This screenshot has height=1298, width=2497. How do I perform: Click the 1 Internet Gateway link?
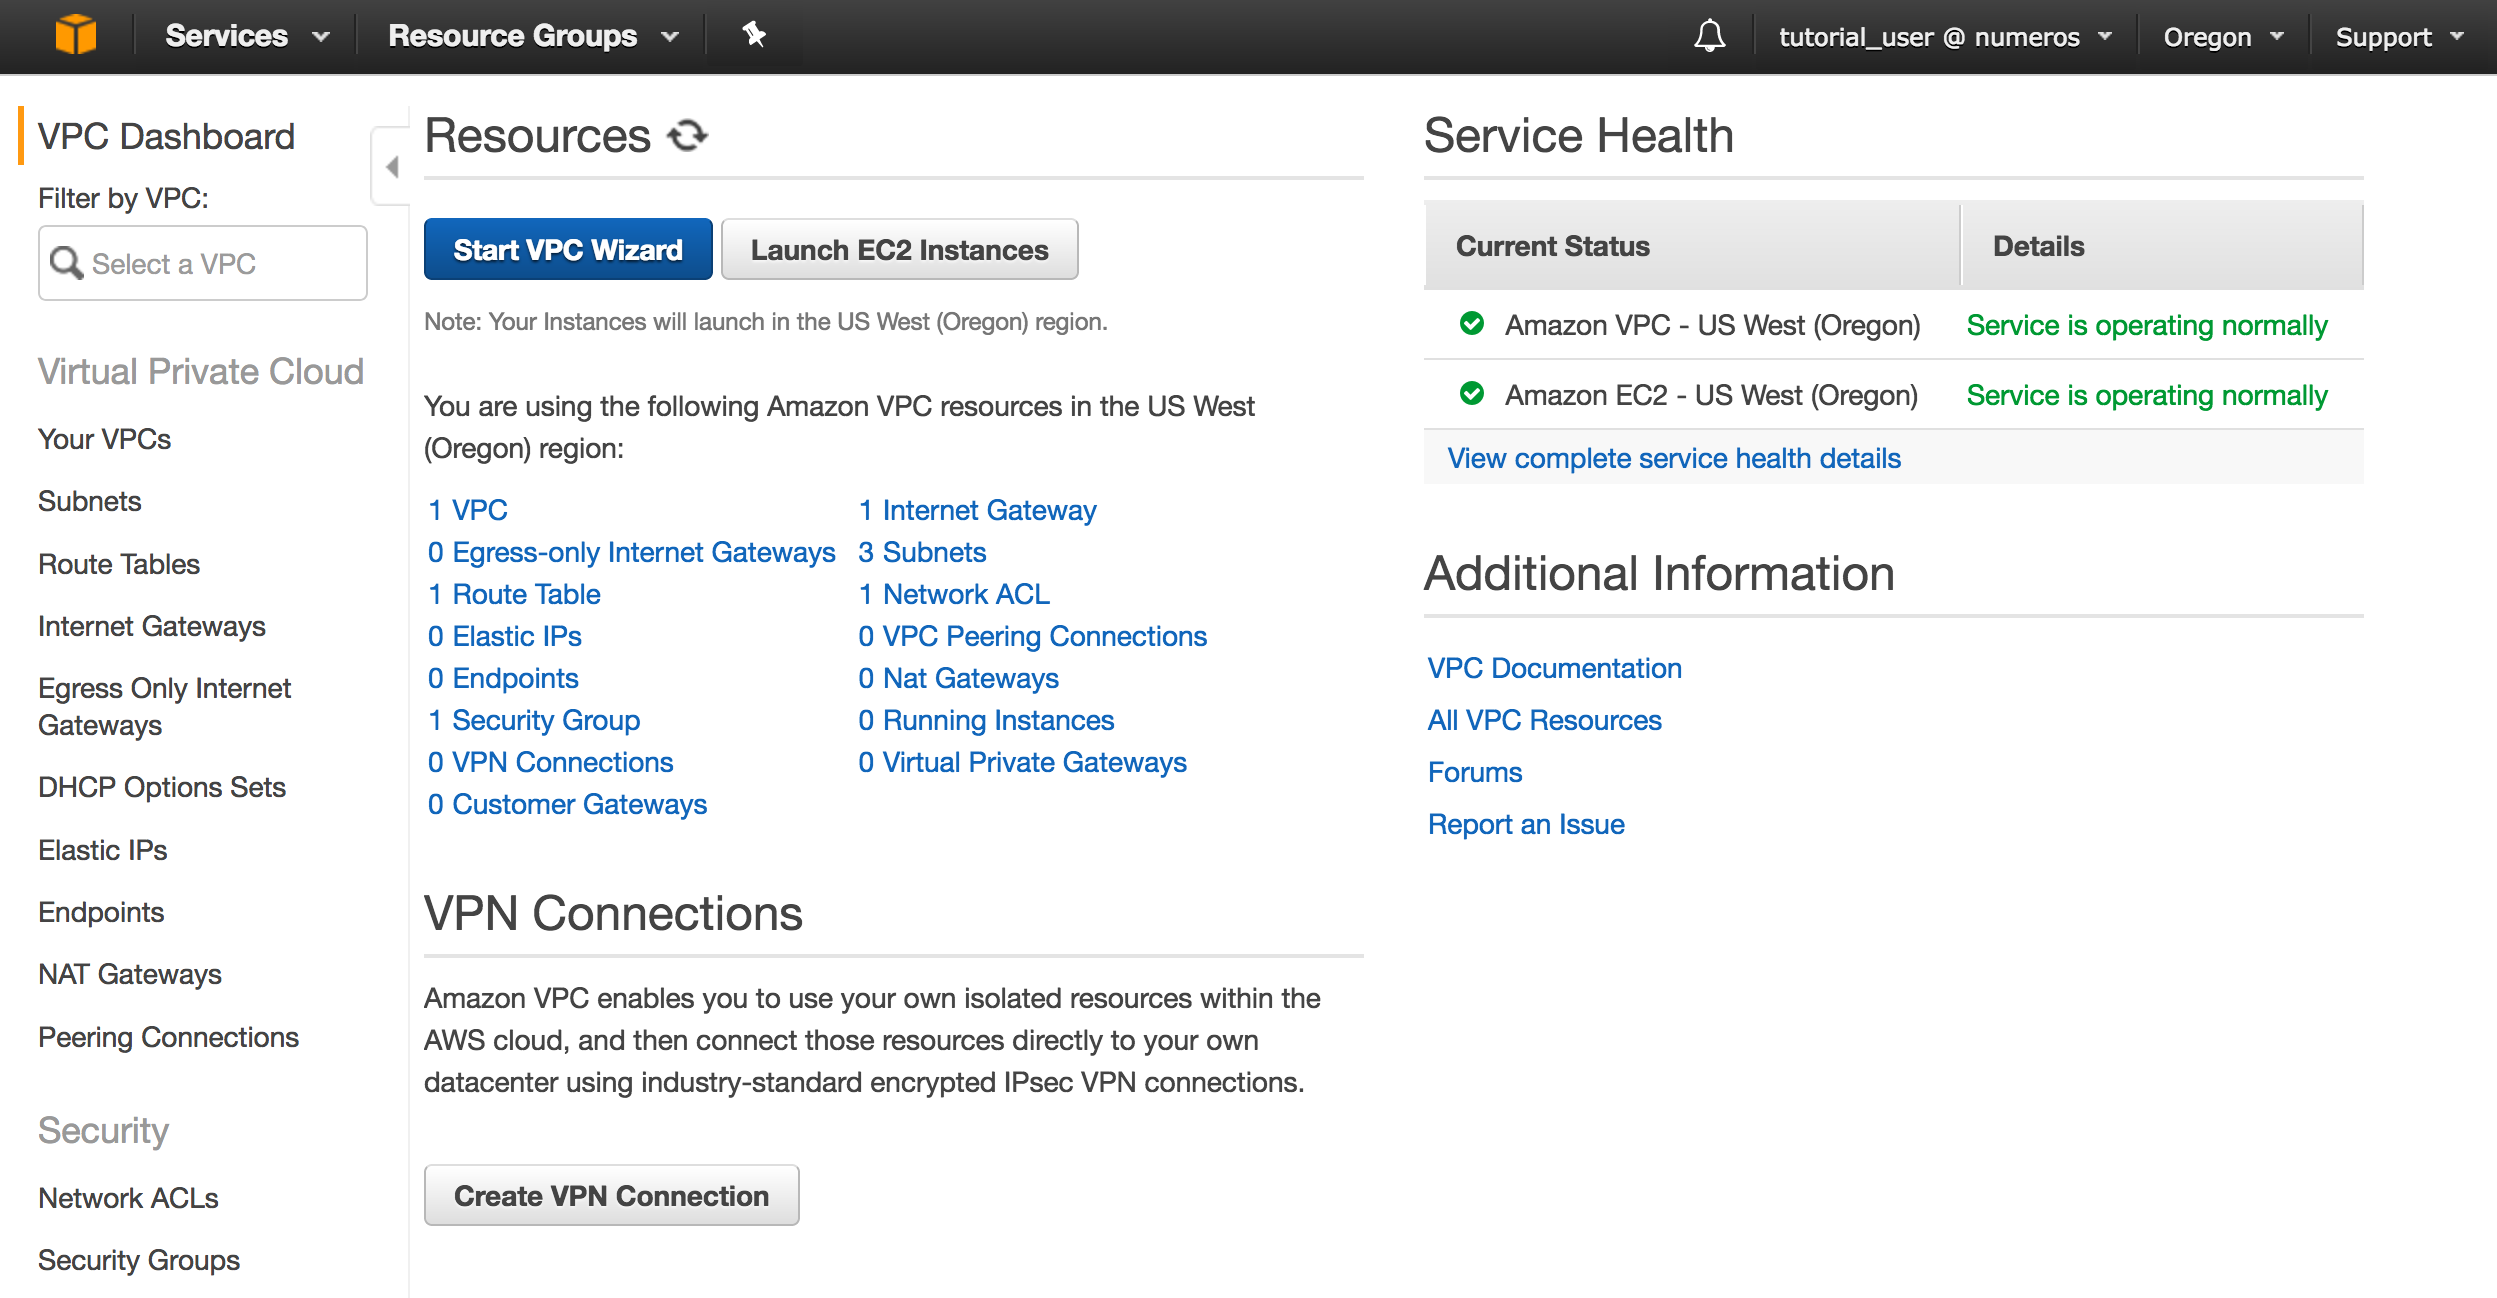[978, 510]
